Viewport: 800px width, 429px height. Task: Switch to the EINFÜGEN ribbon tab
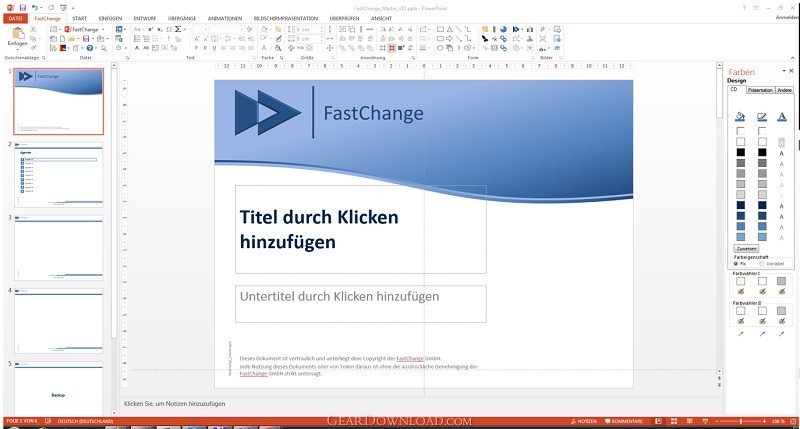110,18
